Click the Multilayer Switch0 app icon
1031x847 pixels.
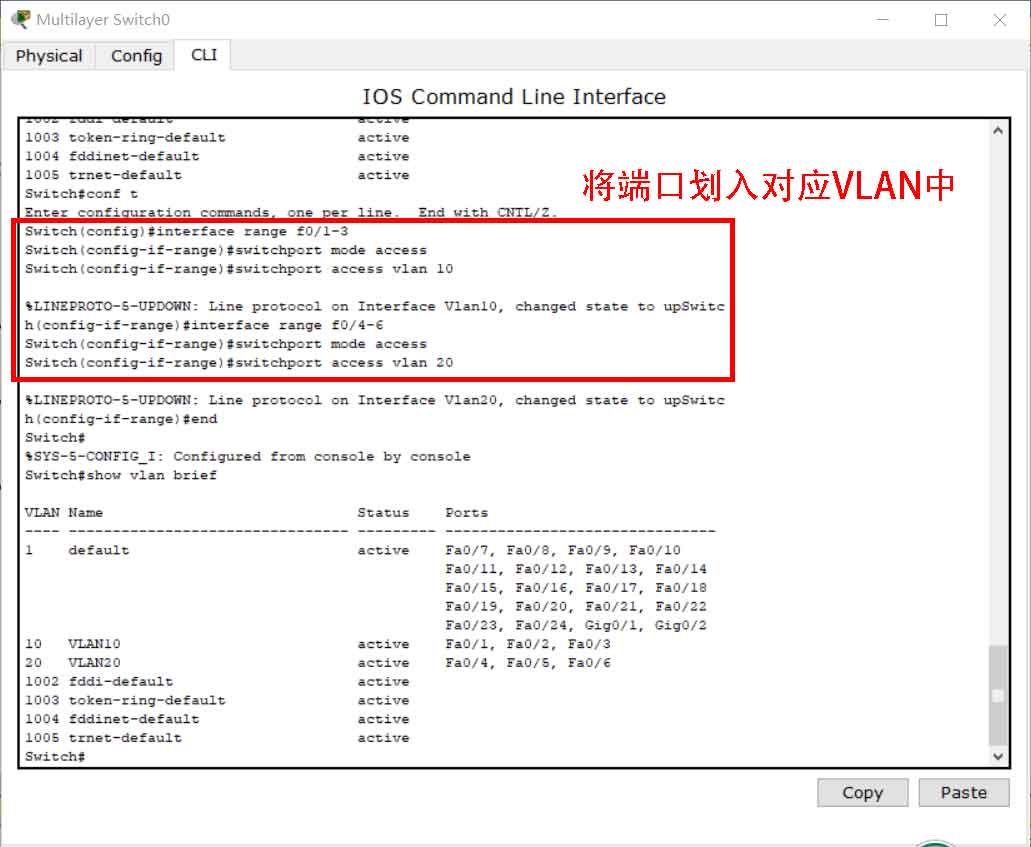(x=20, y=20)
